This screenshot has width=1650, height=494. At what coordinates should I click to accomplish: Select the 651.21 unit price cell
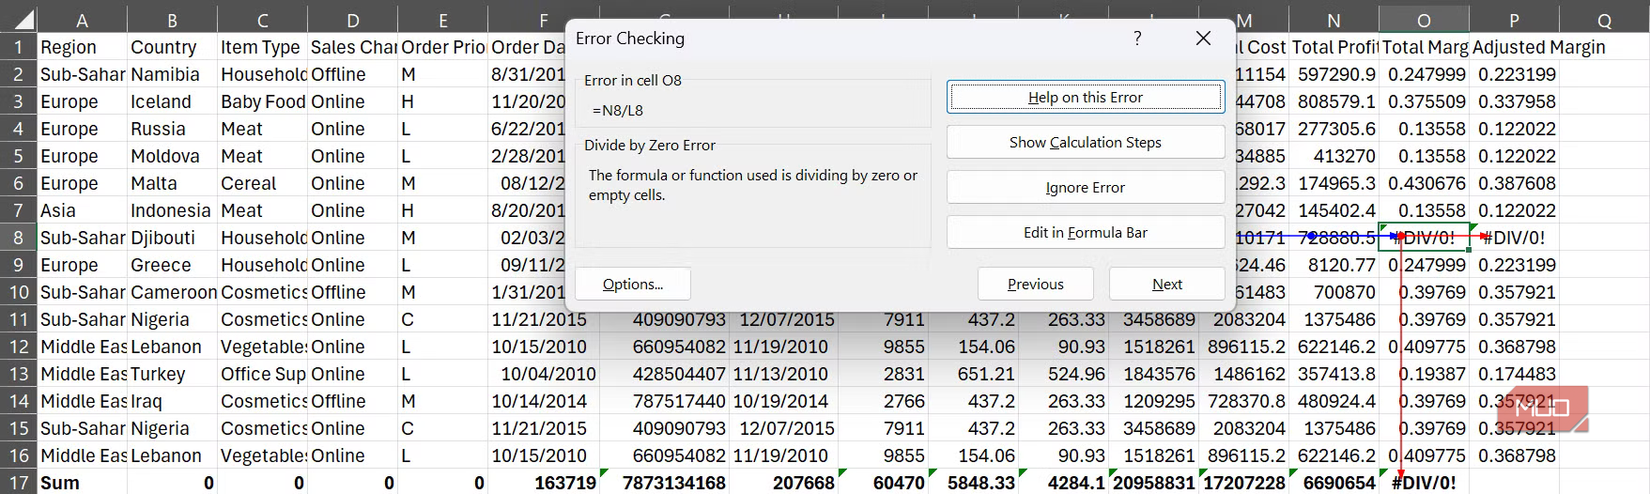pos(974,374)
